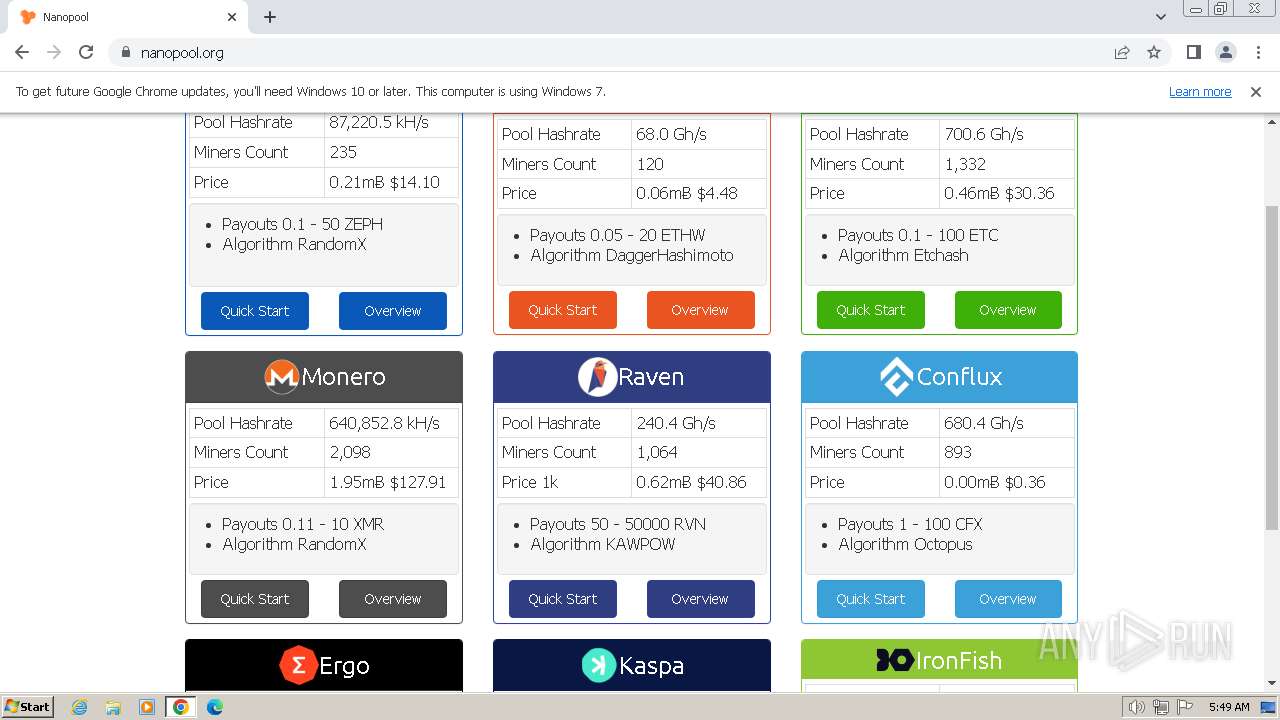Open Chrome three-dot menu
Image resolution: width=1280 pixels, height=720 pixels.
pyautogui.click(x=1258, y=52)
